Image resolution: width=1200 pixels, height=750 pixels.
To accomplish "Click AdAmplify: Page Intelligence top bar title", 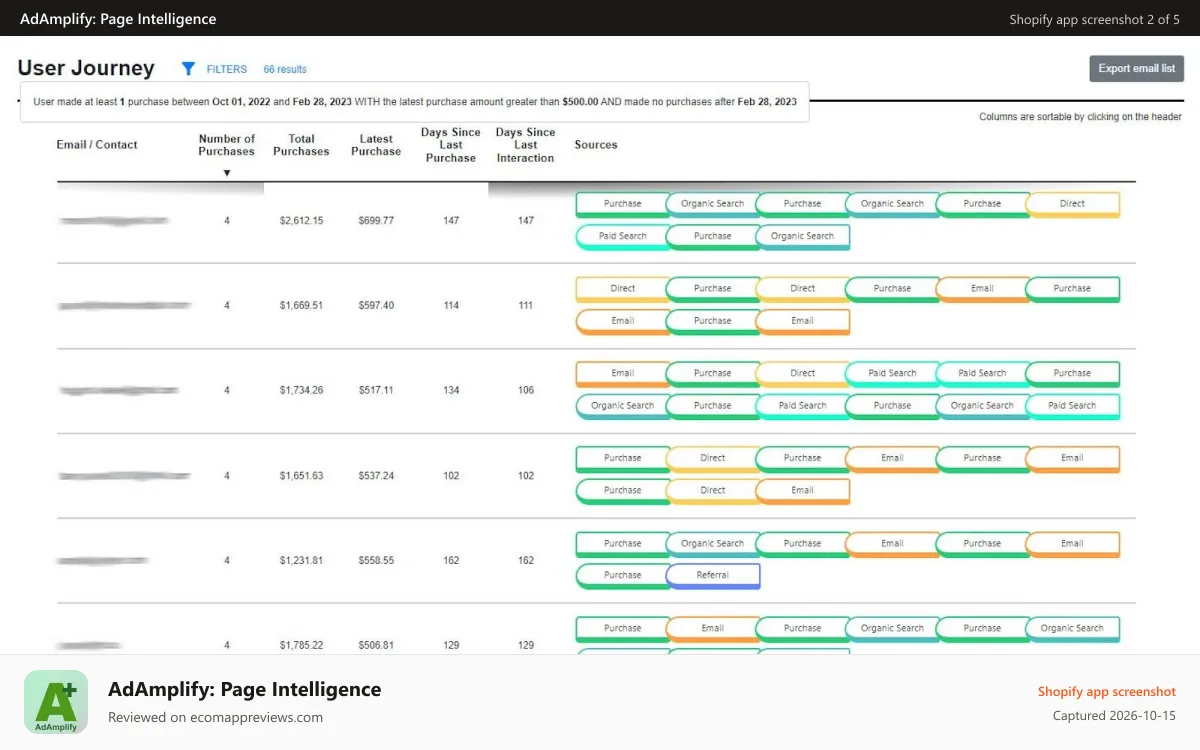I will [118, 19].
